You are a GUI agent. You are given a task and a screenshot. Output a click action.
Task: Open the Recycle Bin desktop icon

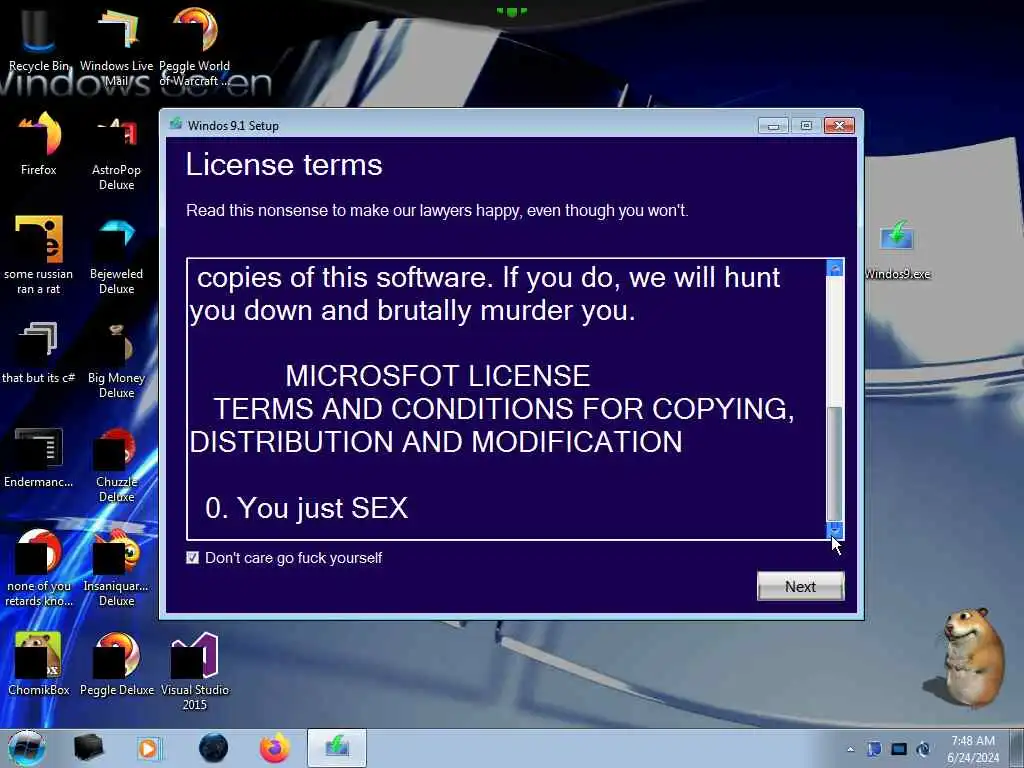click(x=39, y=38)
